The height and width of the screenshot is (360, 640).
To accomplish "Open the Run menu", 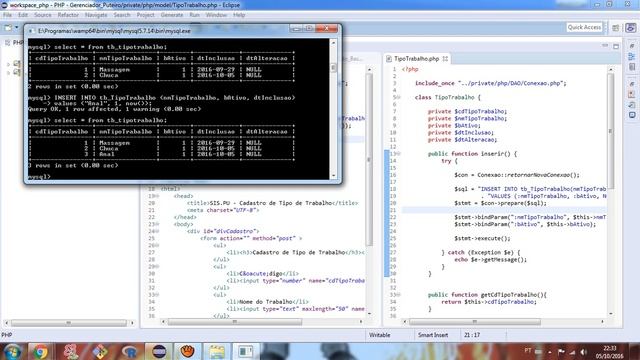I will pyautogui.click(x=194, y=15).
